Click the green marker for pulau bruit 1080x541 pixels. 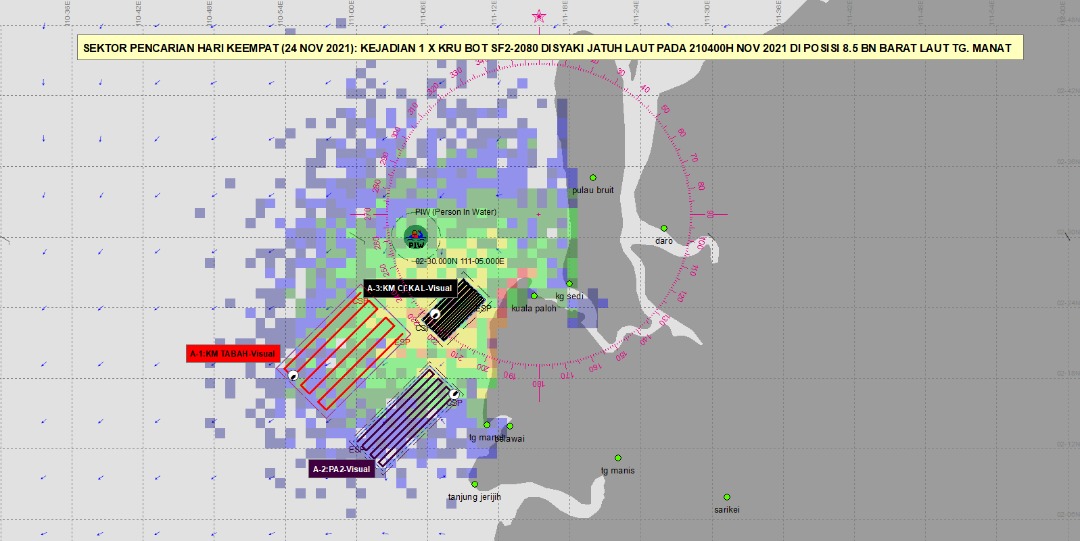pyautogui.click(x=592, y=177)
